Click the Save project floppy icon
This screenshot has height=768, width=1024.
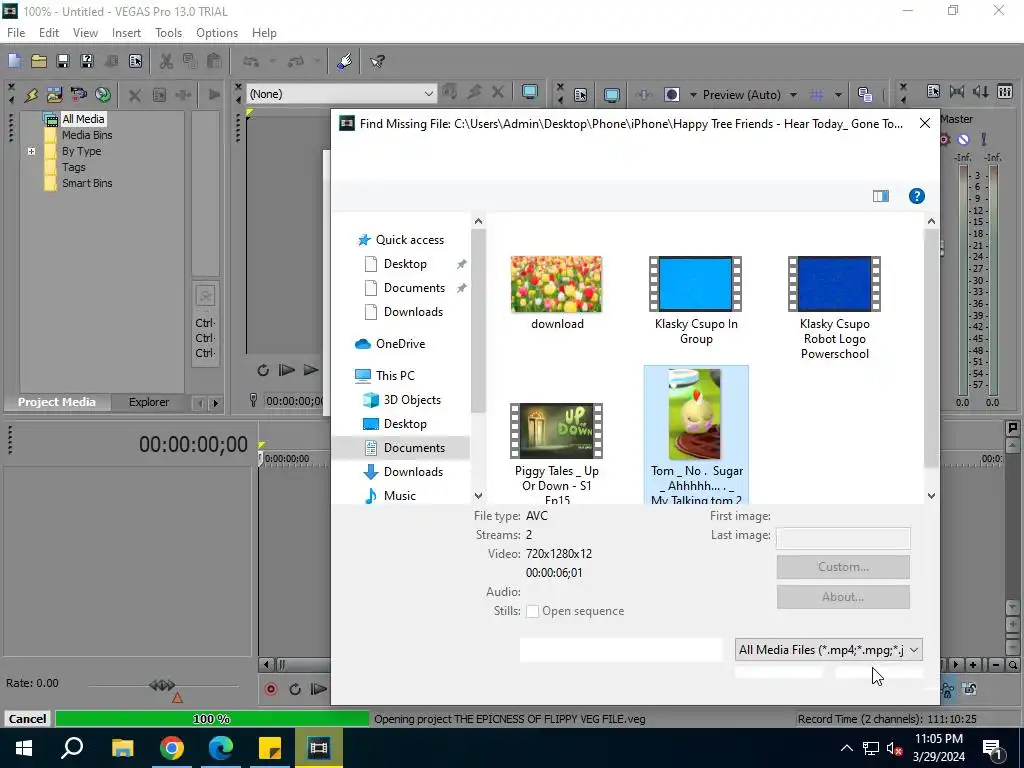[x=63, y=61]
